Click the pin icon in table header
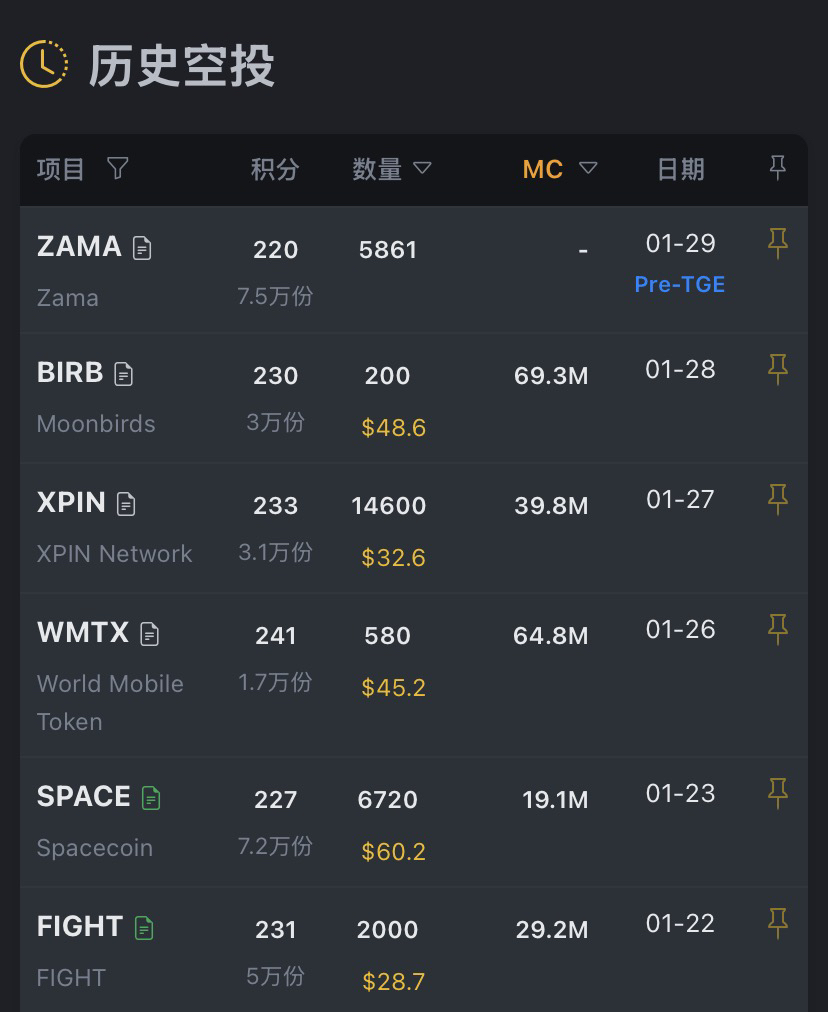Viewport: 828px width, 1012px height. [x=777, y=168]
